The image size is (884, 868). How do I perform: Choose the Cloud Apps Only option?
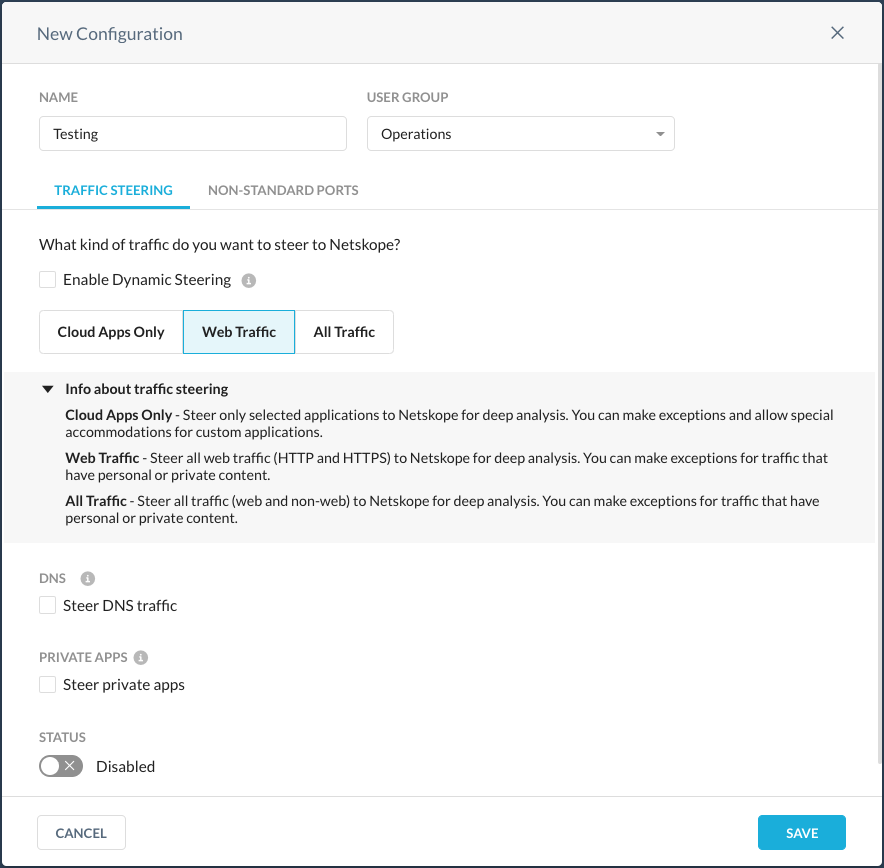[x=111, y=332]
